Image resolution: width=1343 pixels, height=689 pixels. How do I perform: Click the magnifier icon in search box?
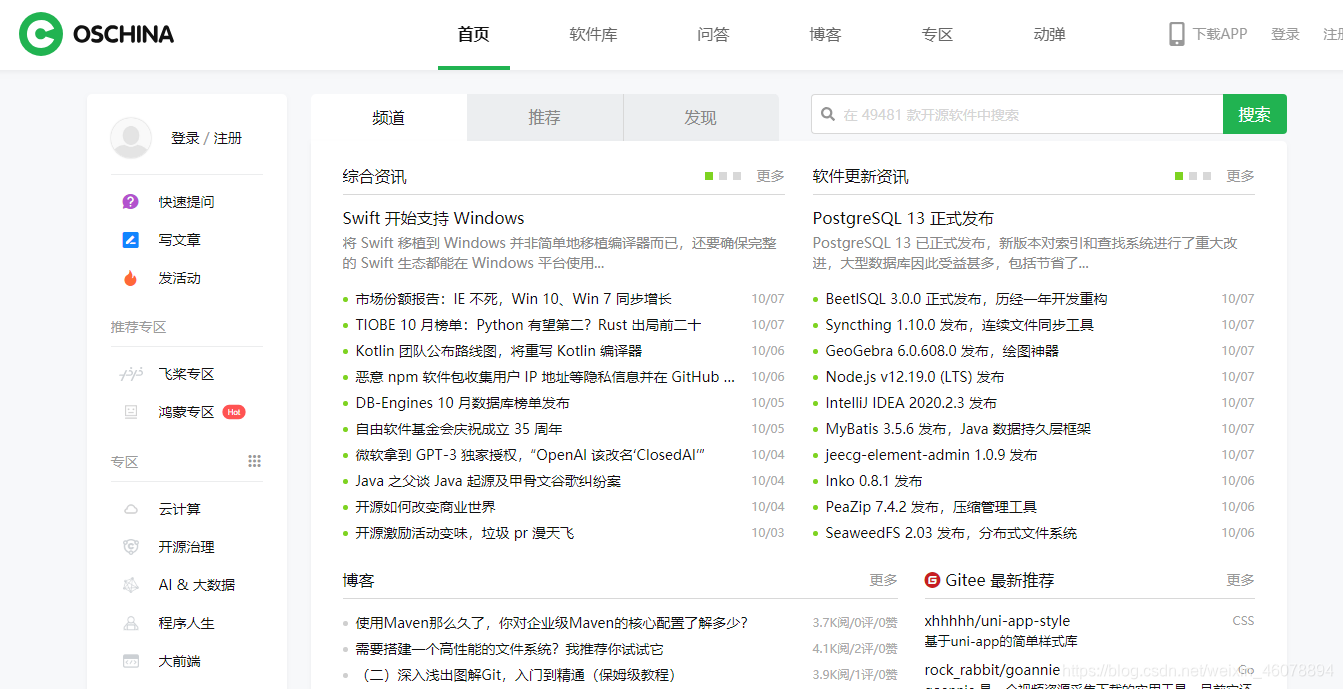click(x=828, y=114)
